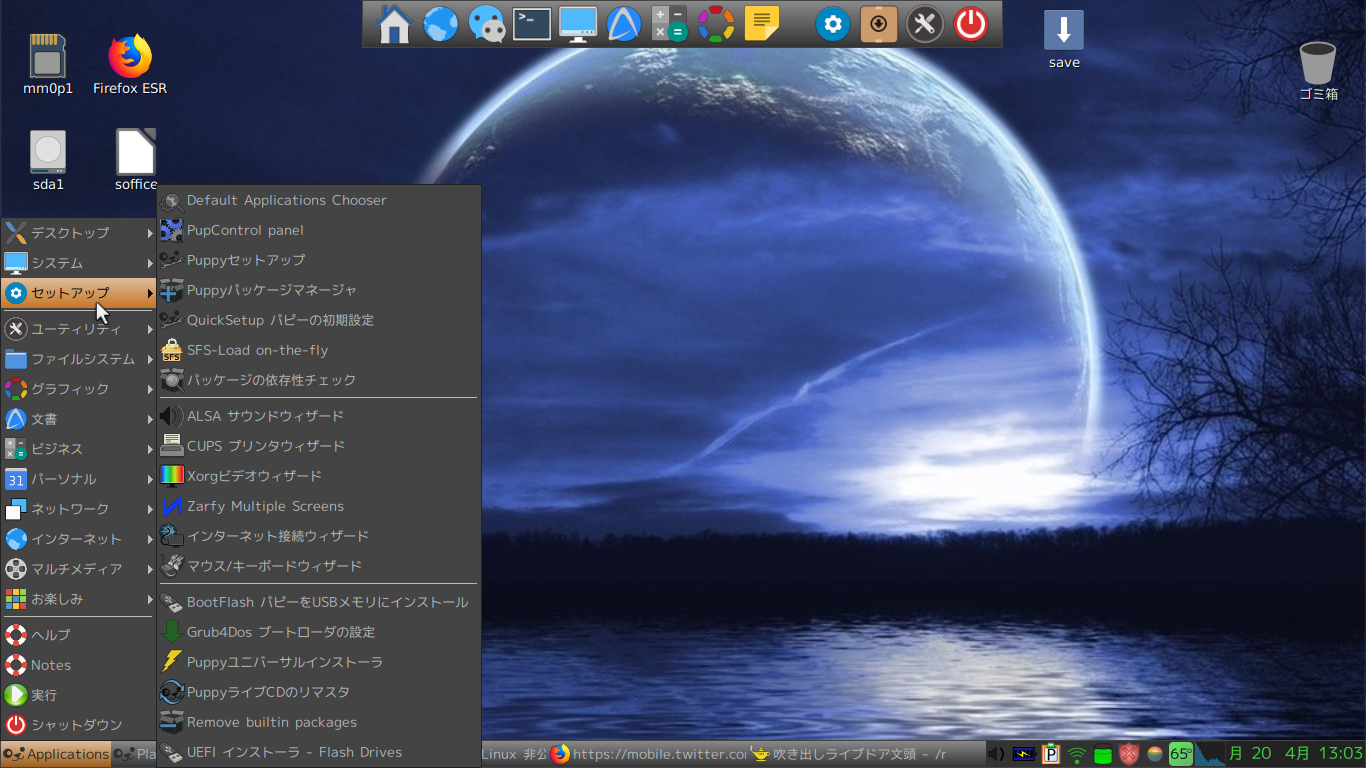Expand the ユーティリティ submenu
Screen dimensions: 1366x768
pos(79,329)
